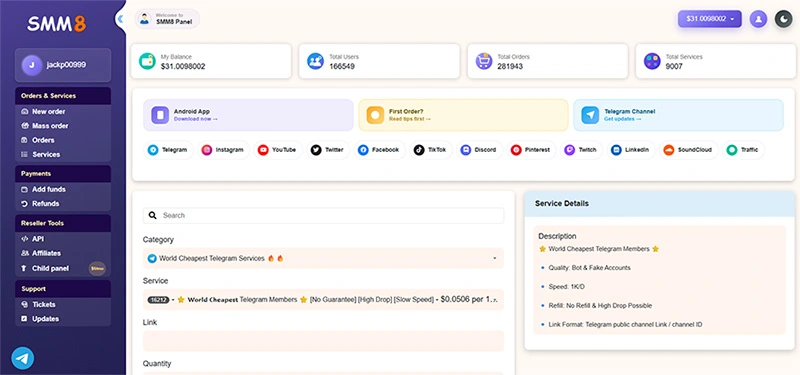The height and width of the screenshot is (375, 800).
Task: Click the floating Telegram chat button
Action: tap(22, 359)
